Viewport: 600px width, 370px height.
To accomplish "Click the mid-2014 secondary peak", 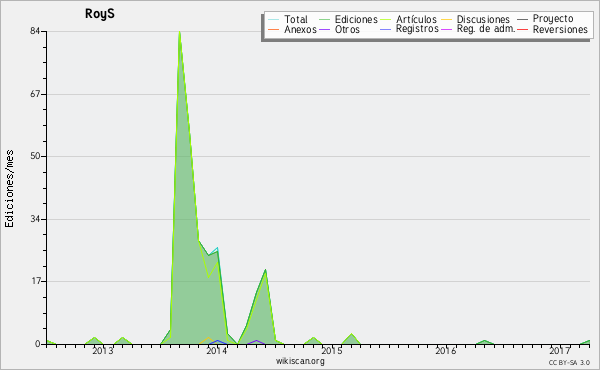I will coord(265,271).
